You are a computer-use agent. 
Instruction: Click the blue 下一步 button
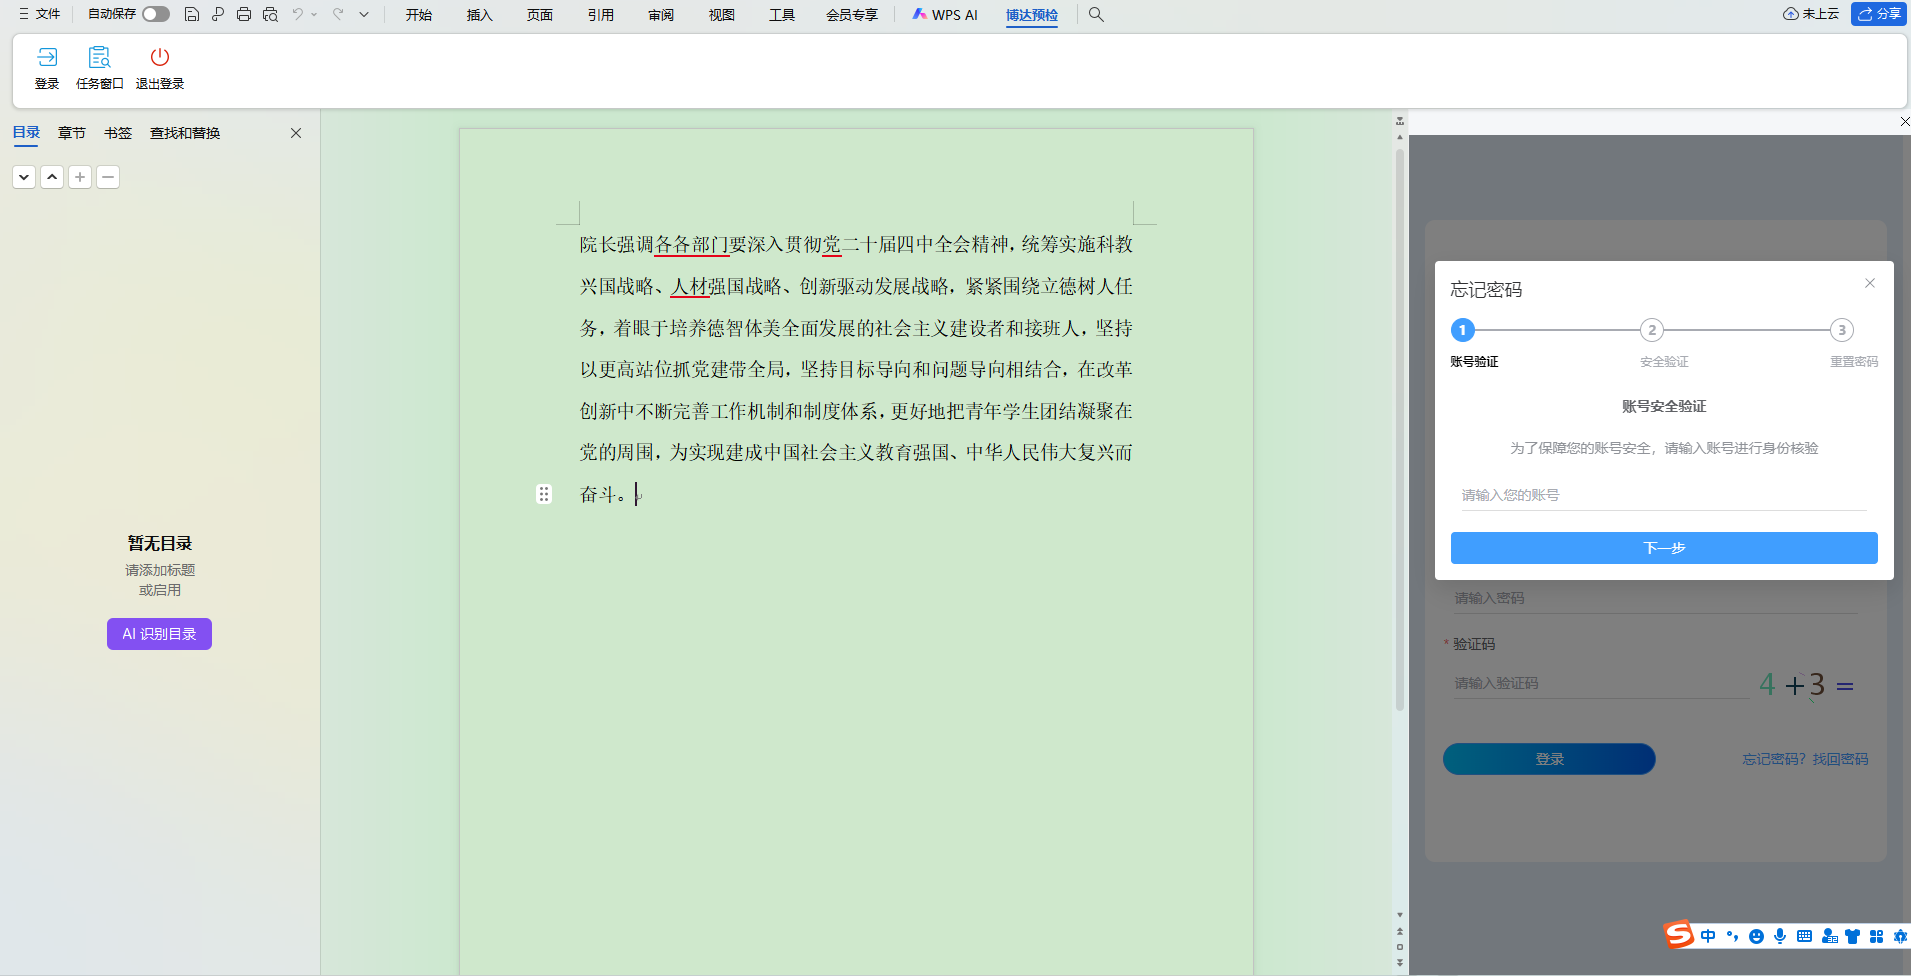tap(1664, 548)
